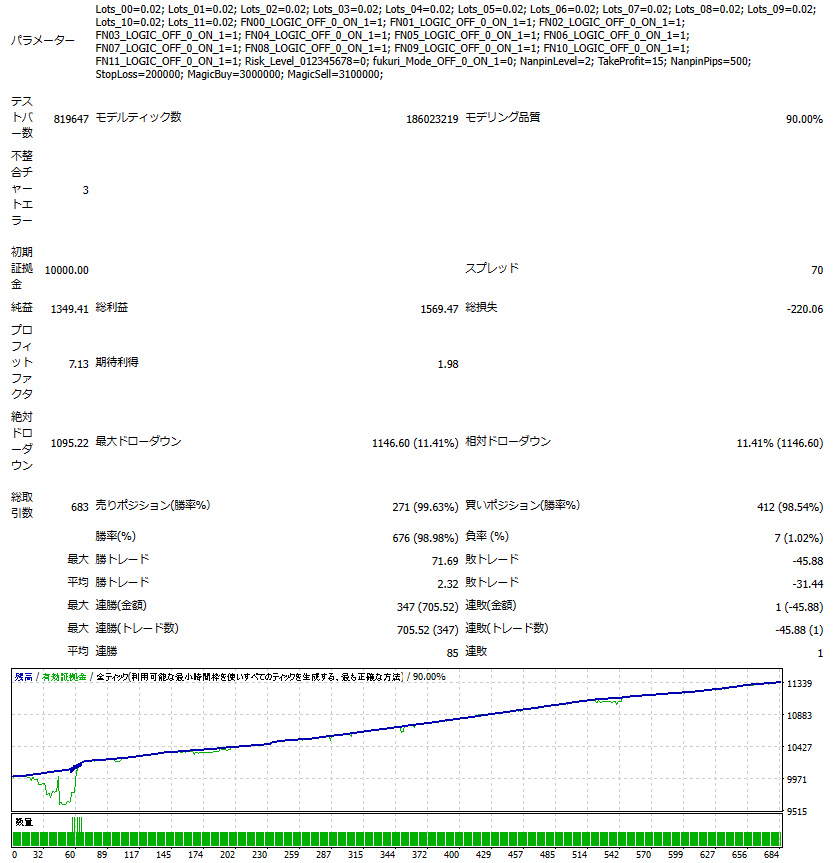Image resolution: width=833 pixels, height=863 pixels.
Task: Click the absolute drawdown value 1095.22
Action: (69, 444)
